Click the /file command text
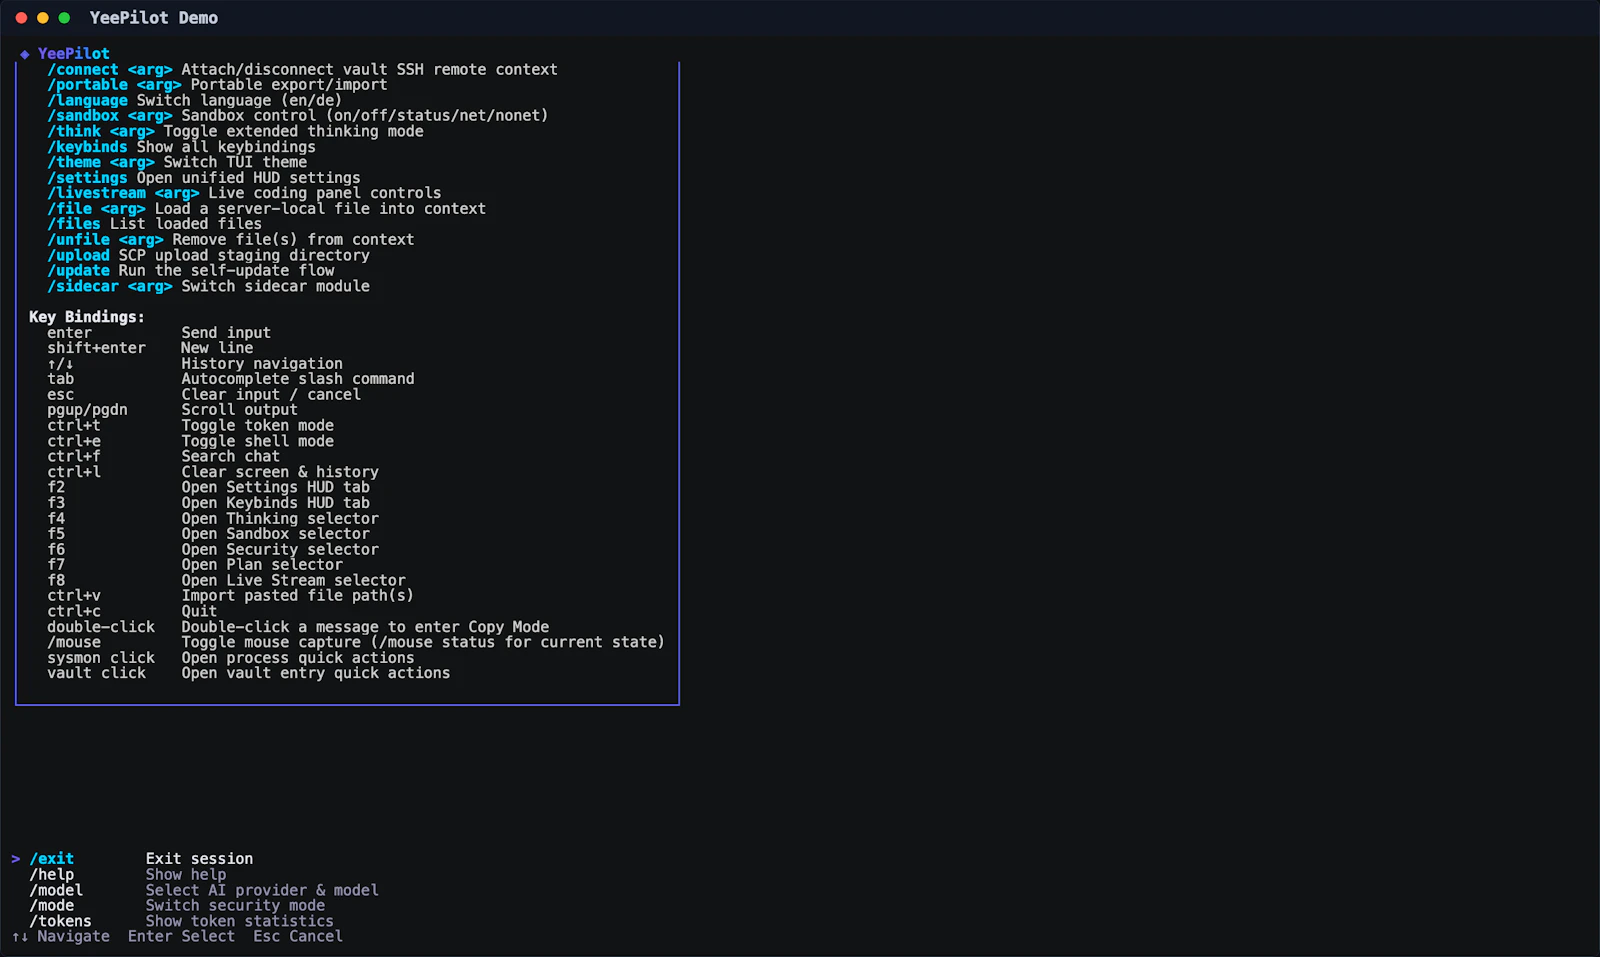 pyautogui.click(x=69, y=209)
